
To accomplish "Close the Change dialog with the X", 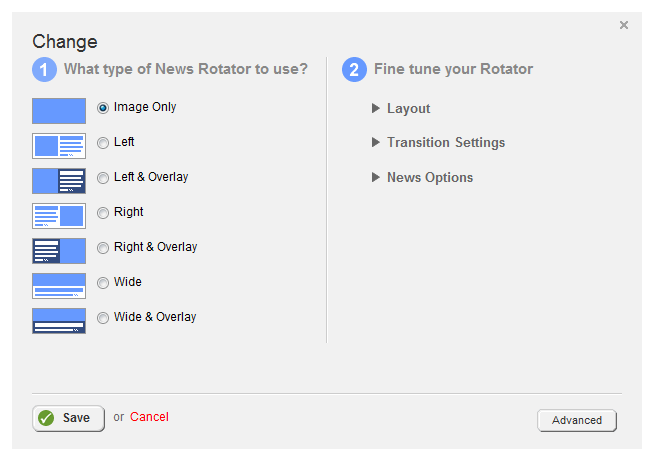I will [624, 25].
